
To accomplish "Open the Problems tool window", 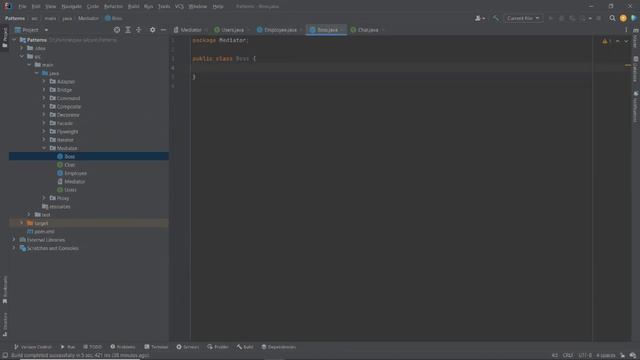I will click(123, 347).
